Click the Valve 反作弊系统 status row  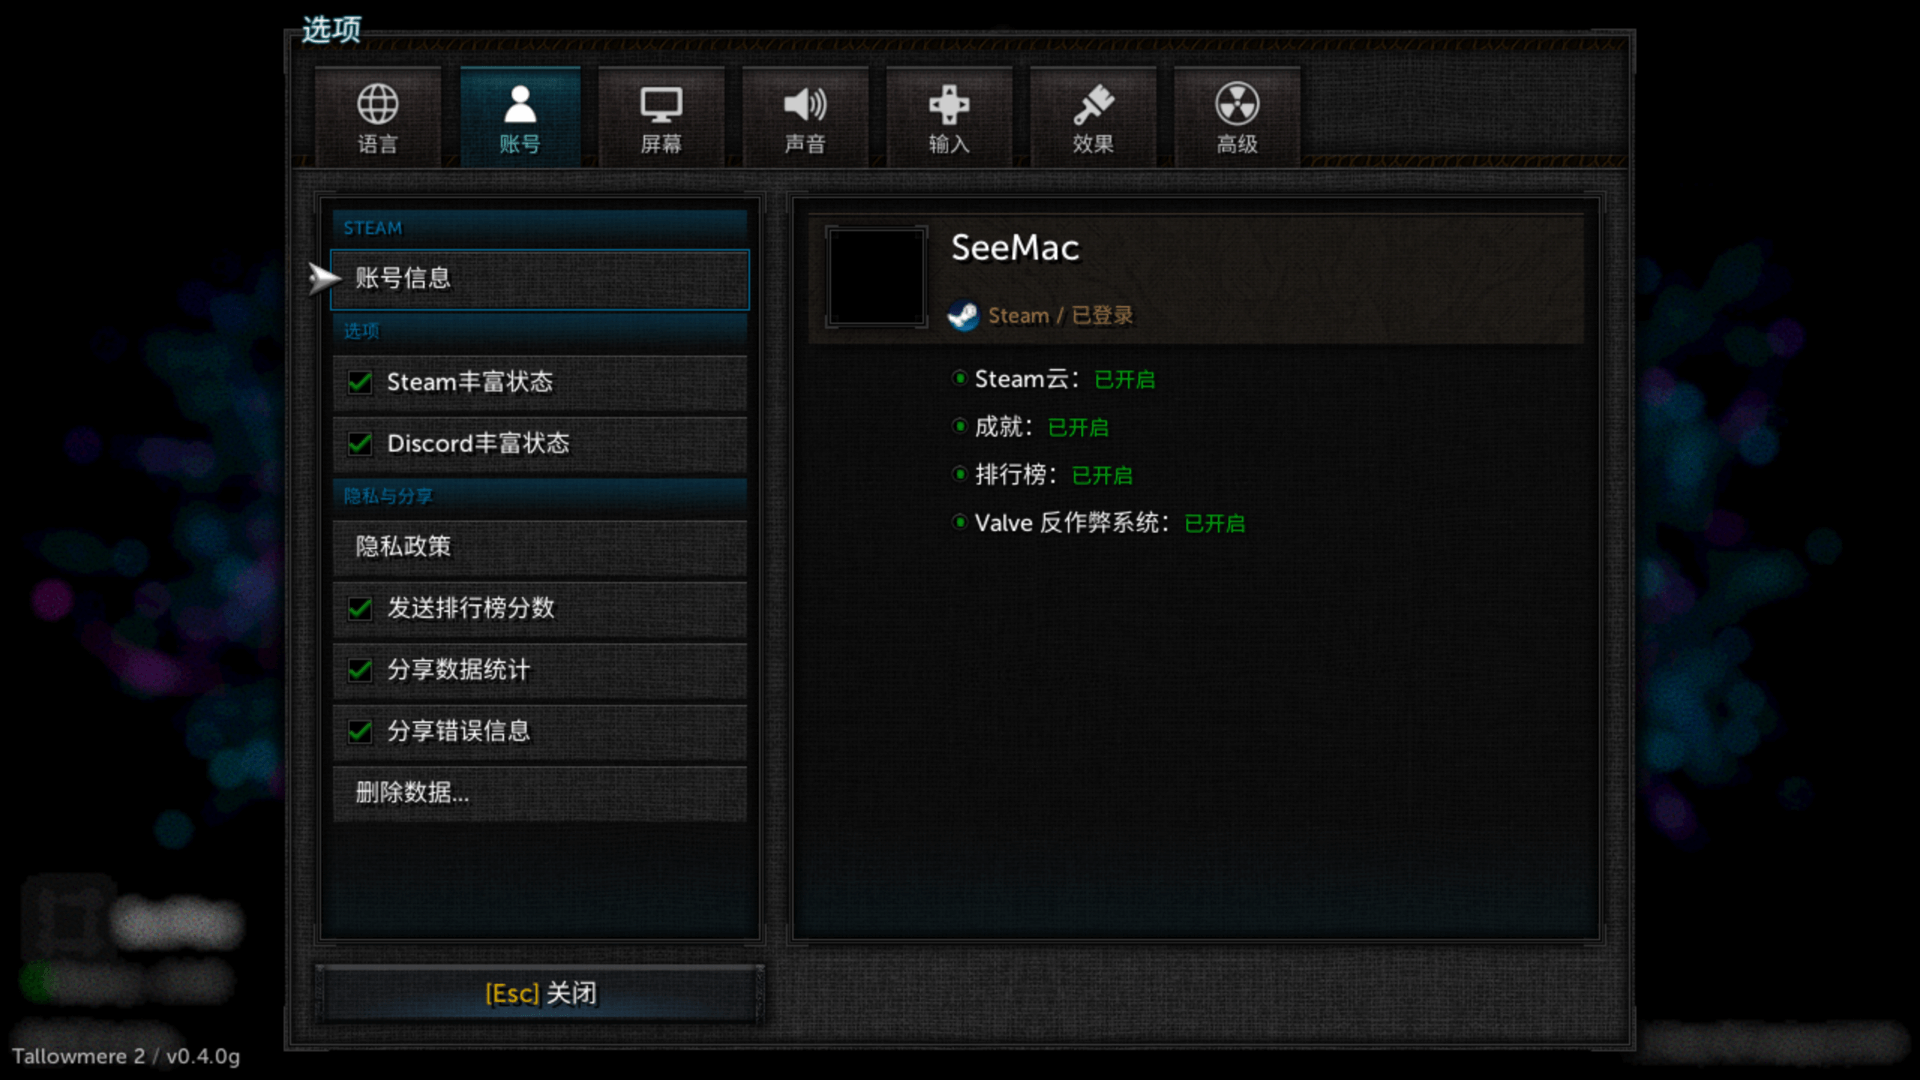[x=1098, y=523]
